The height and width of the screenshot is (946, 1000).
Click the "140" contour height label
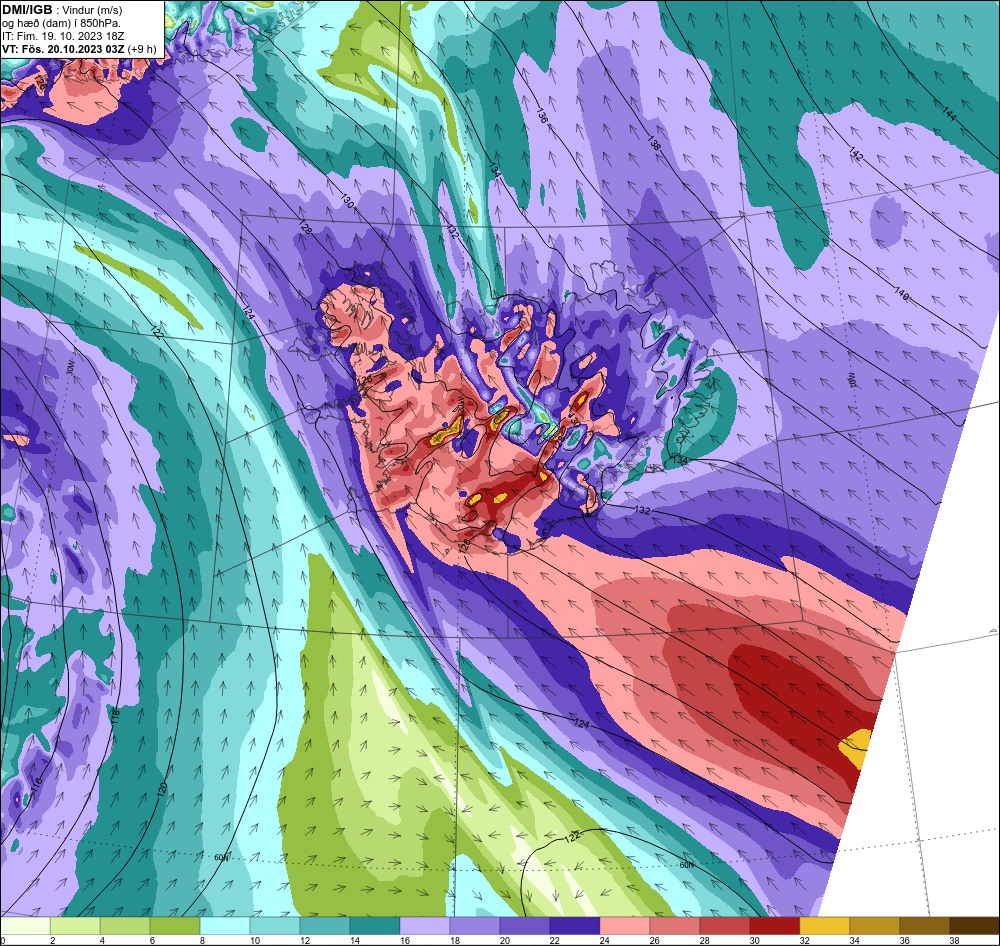(x=901, y=293)
